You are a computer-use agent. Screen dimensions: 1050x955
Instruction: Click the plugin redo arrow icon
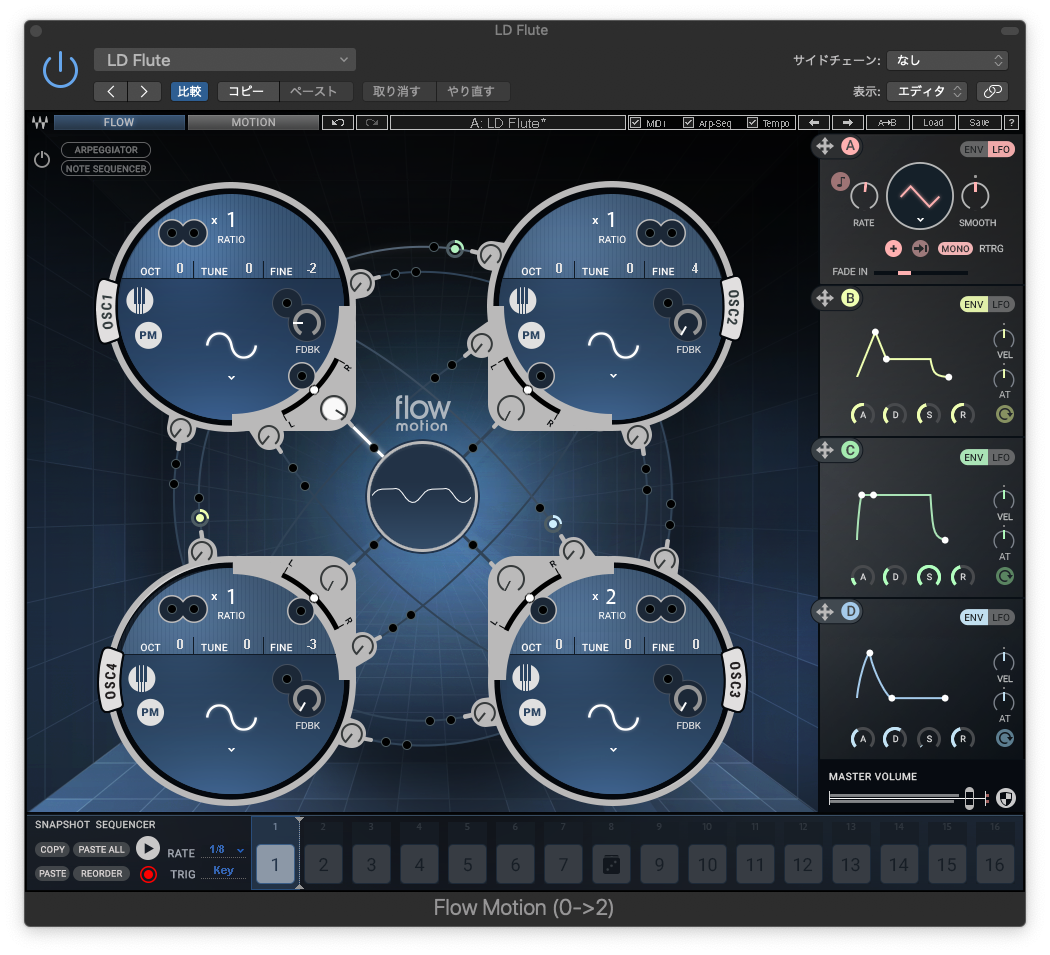click(372, 123)
